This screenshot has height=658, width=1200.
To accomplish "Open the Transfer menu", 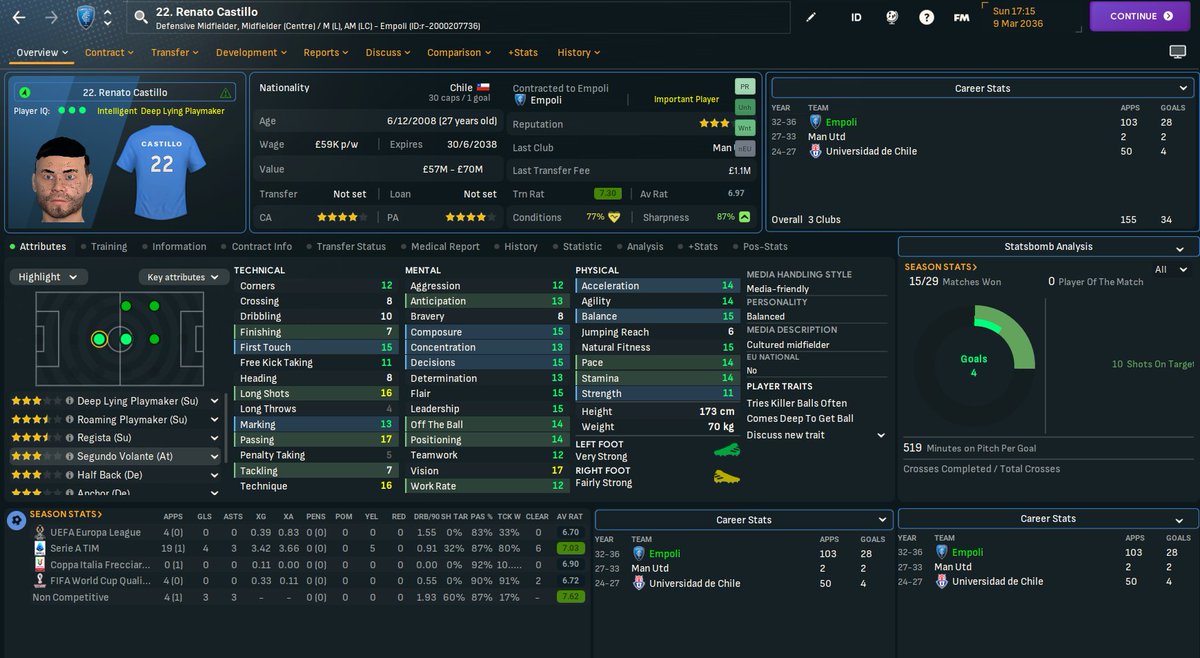I will (175, 52).
